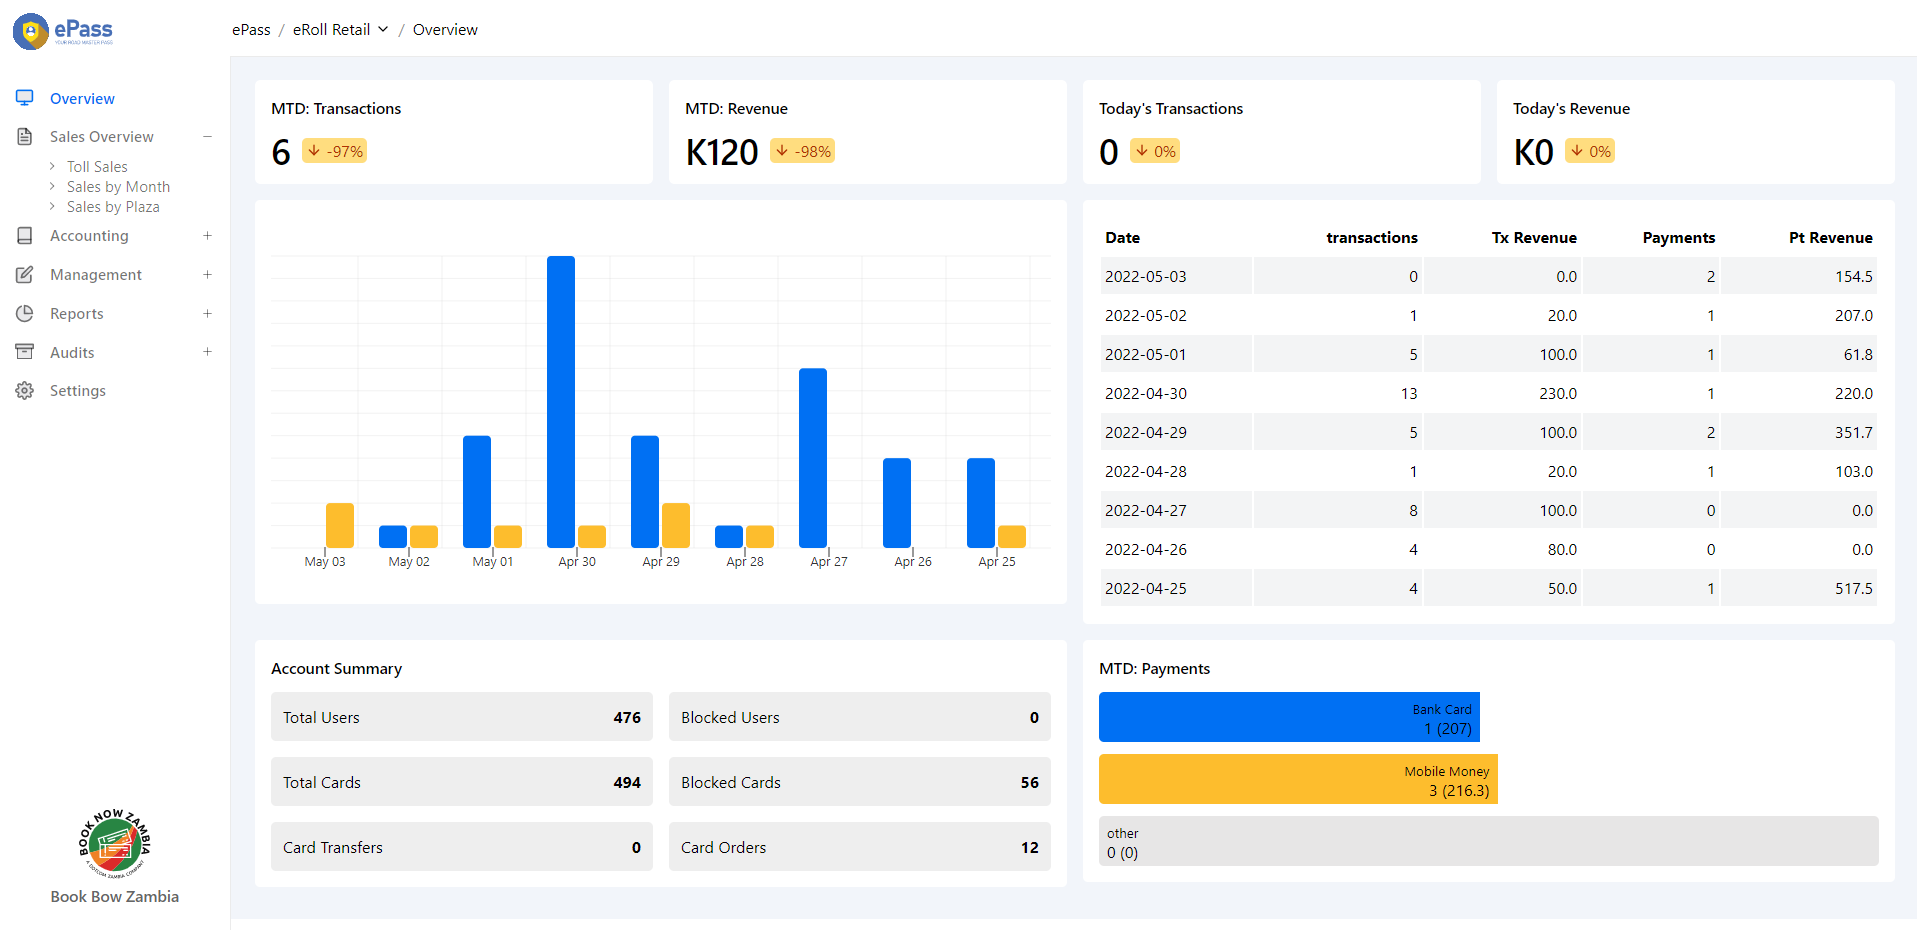Viewport: 1917px width, 930px height.
Task: Collapse the Sales Overview section
Action: 207,137
